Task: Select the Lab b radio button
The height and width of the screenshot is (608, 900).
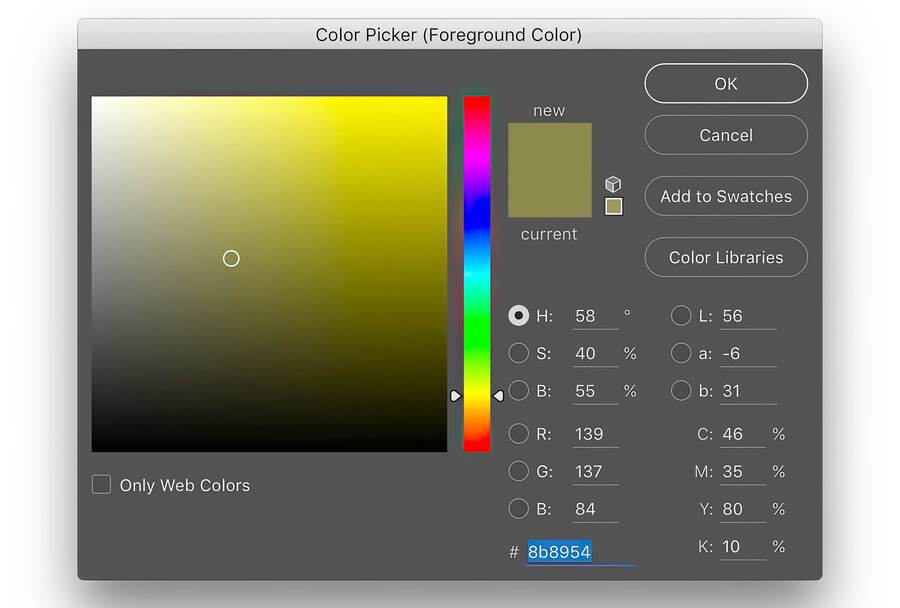Action: click(681, 391)
